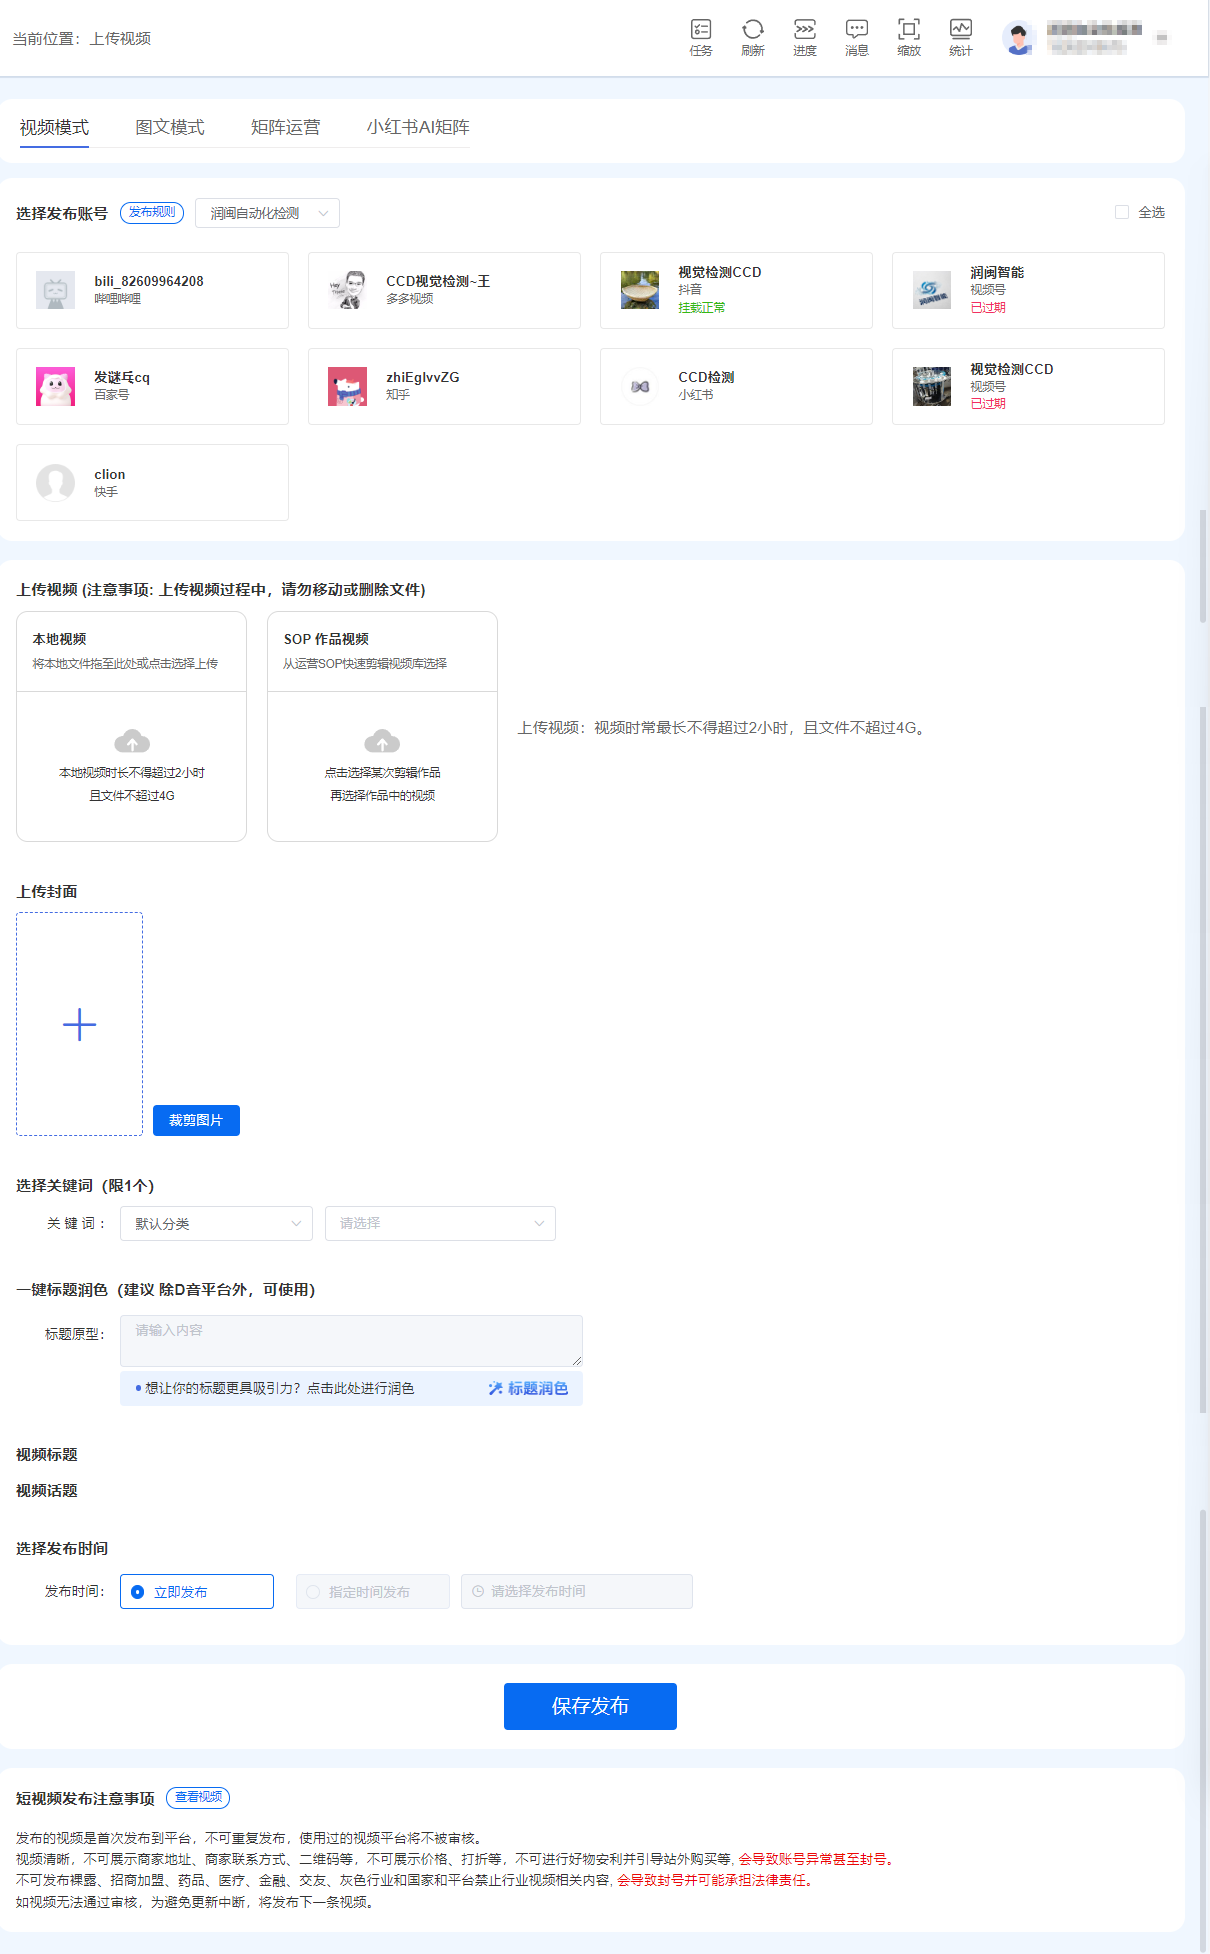Image resolution: width=1210 pixels, height=1954 pixels.
Task: Choose the 指定时间发布 radio option
Action: (313, 1592)
